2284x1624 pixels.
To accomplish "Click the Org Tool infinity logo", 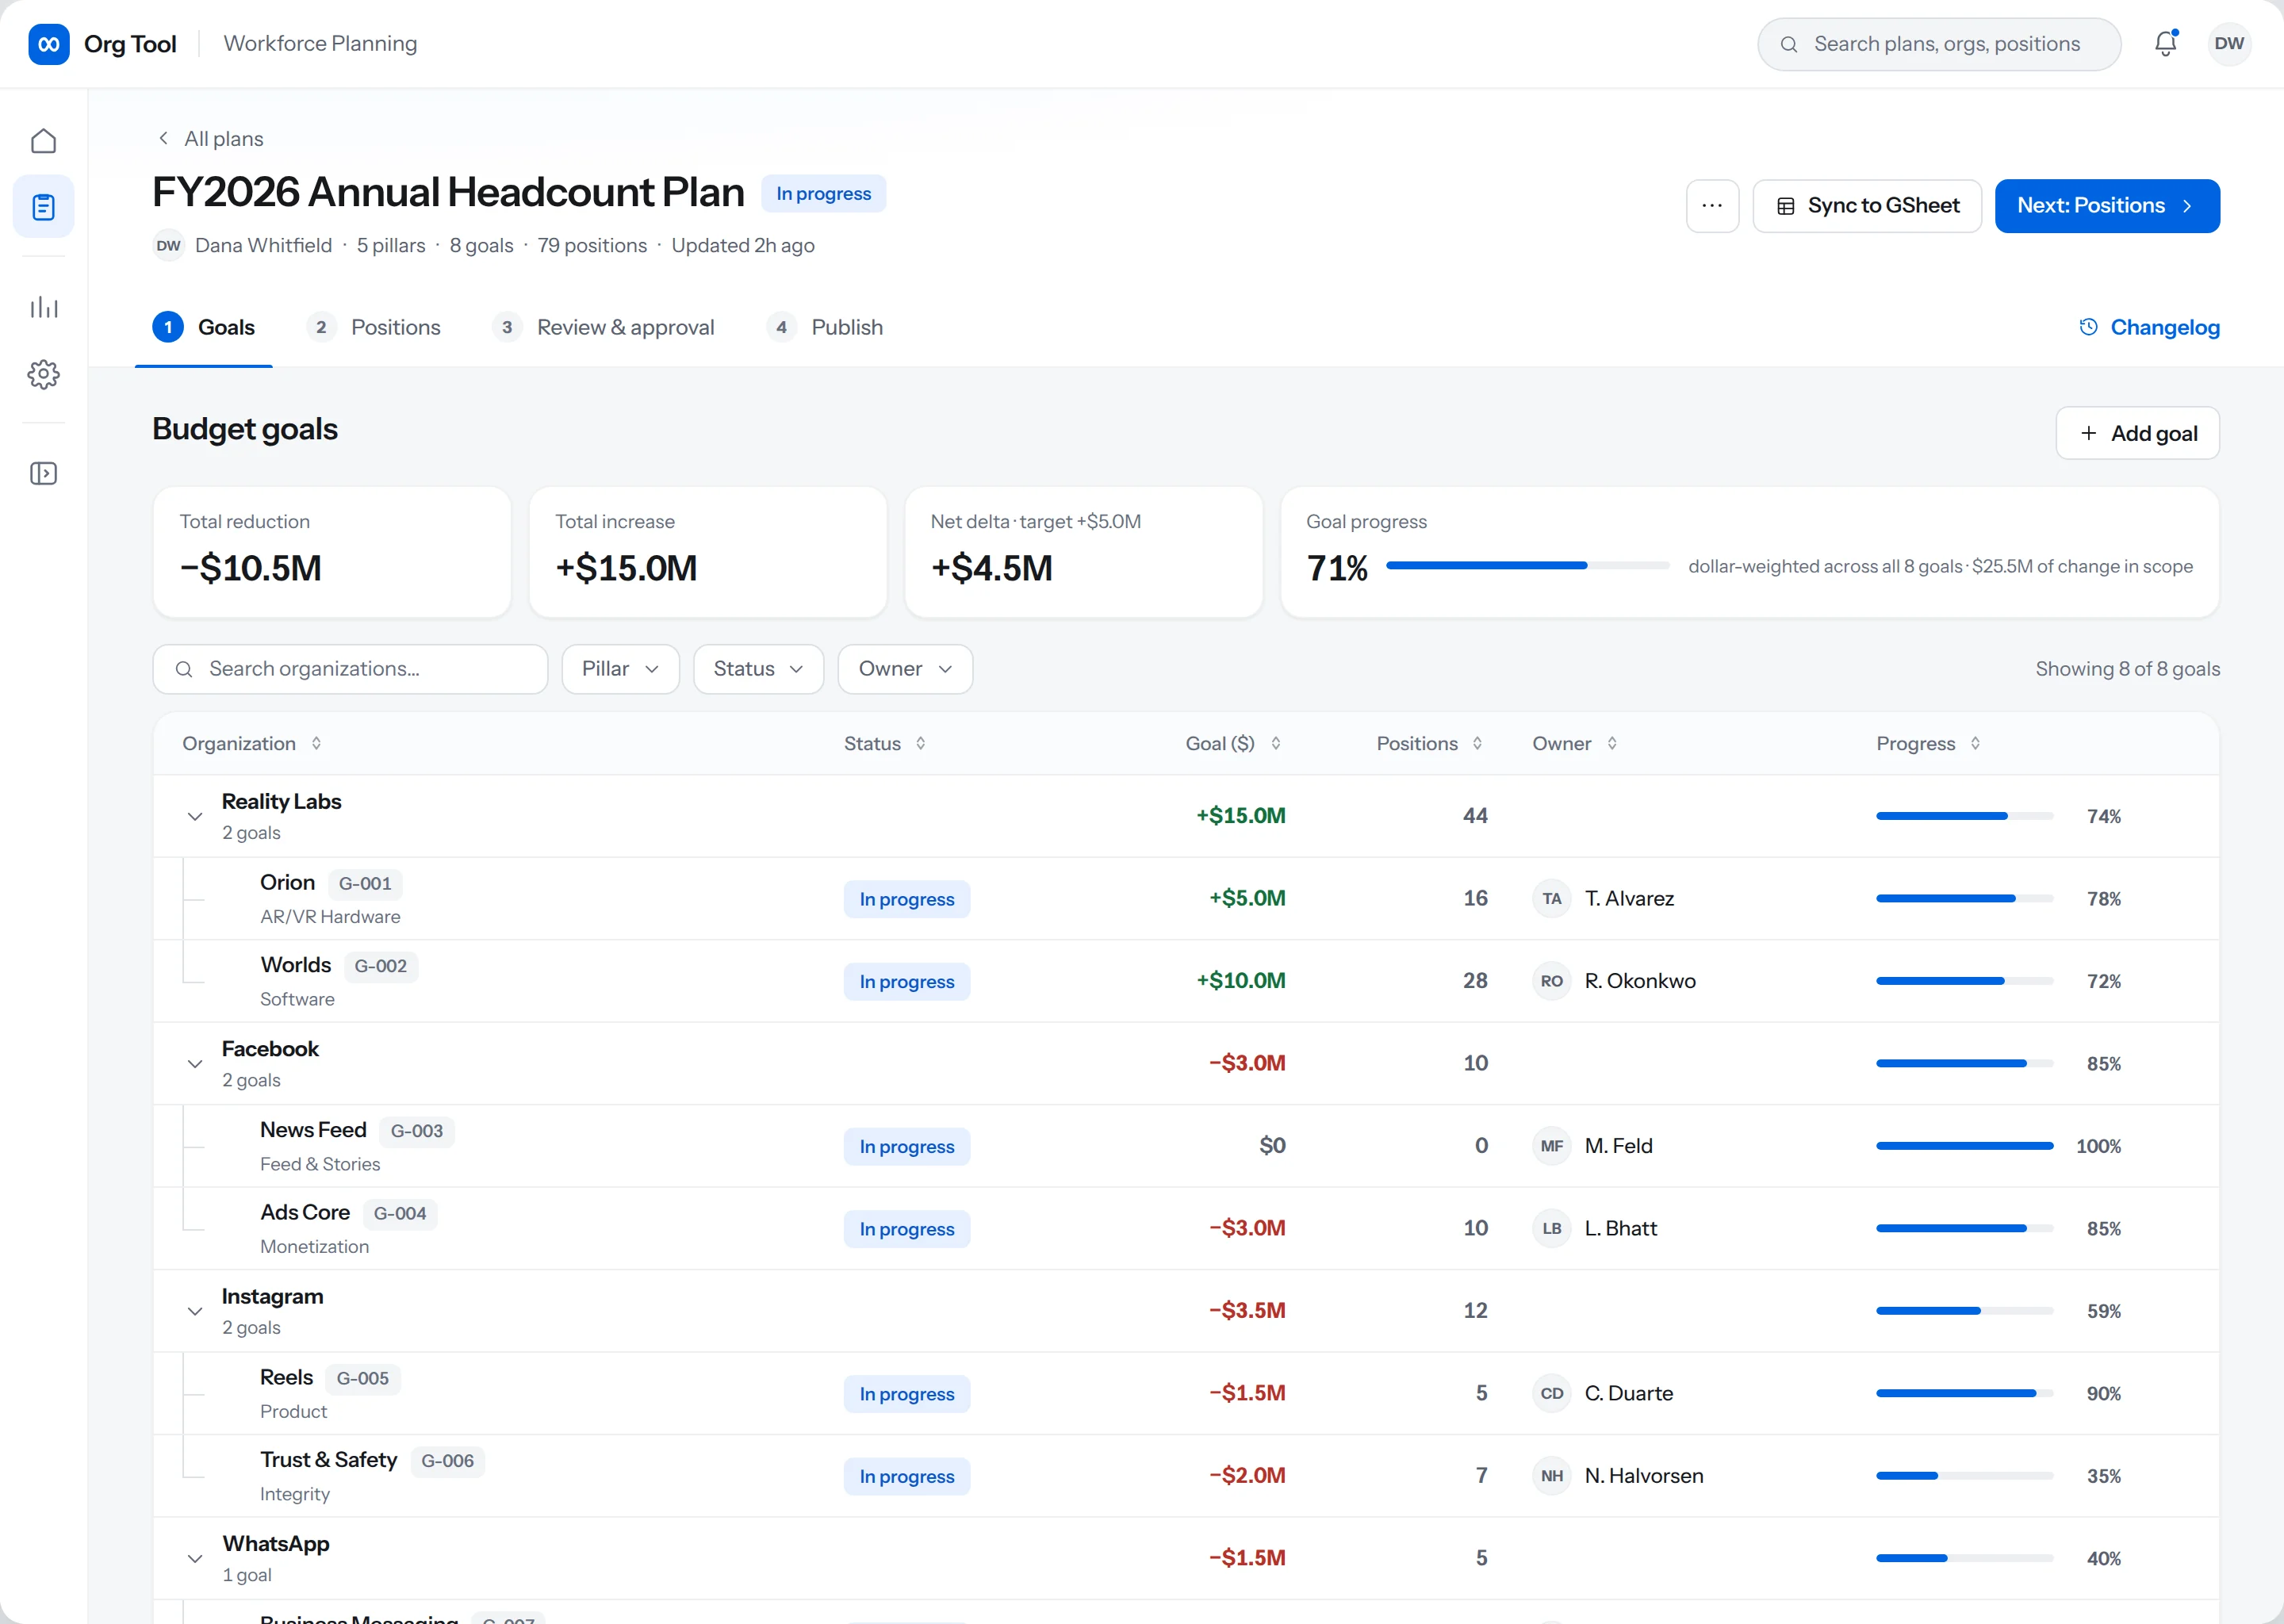I will (x=48, y=44).
